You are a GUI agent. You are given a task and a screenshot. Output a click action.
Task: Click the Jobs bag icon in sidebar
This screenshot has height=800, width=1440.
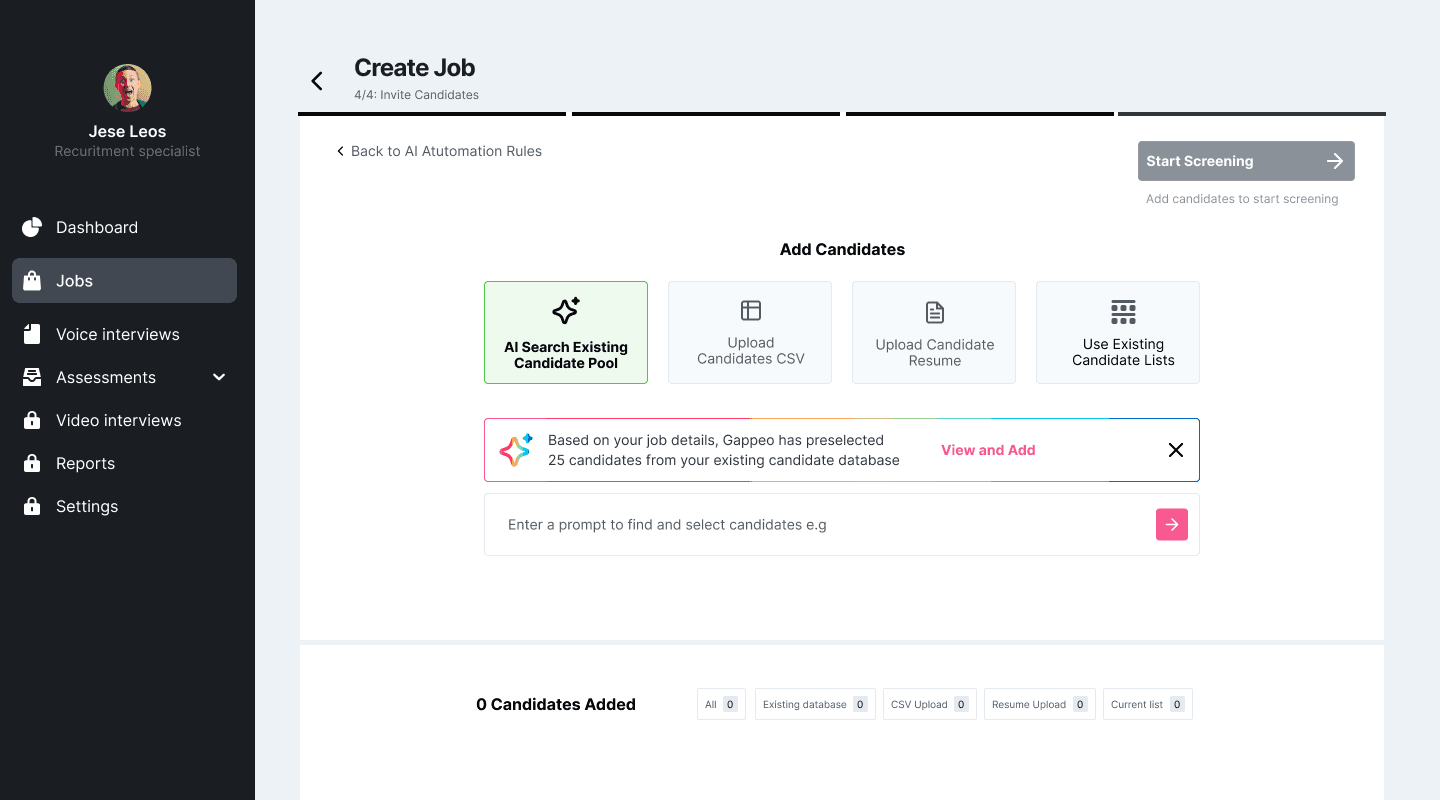pyautogui.click(x=32, y=281)
